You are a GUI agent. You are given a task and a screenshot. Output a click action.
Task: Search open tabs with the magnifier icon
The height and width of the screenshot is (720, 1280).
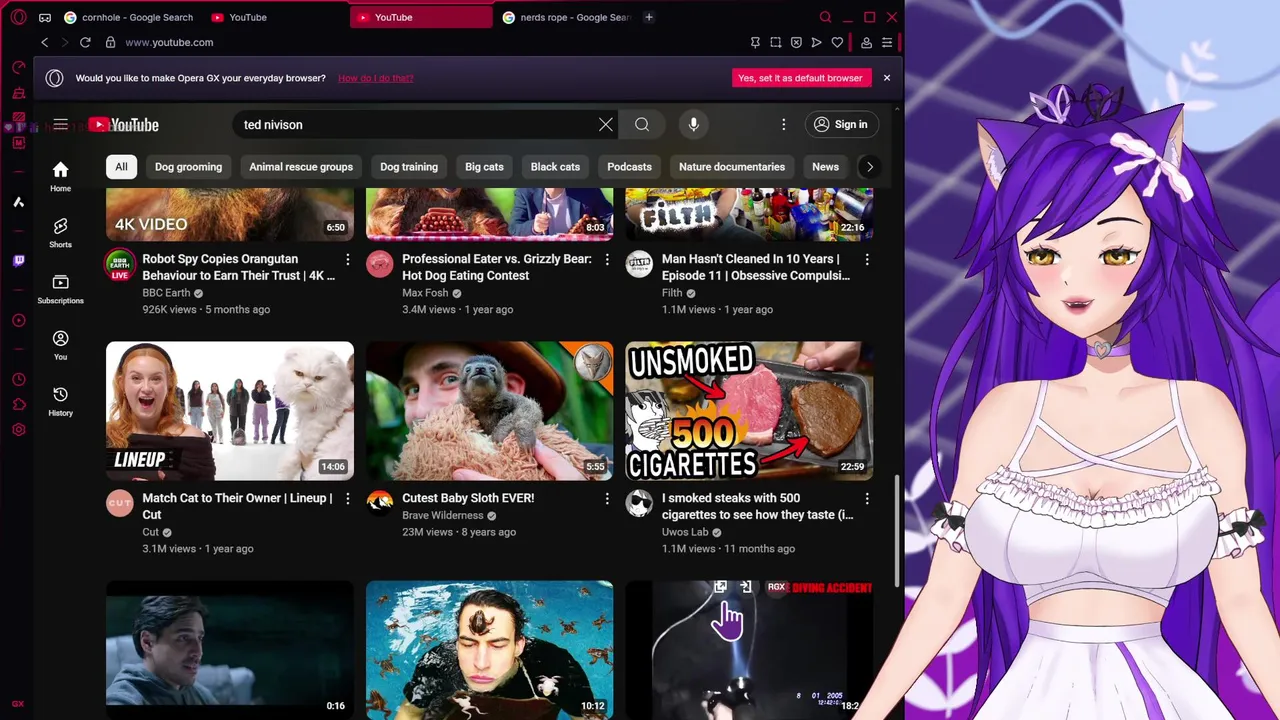825,17
